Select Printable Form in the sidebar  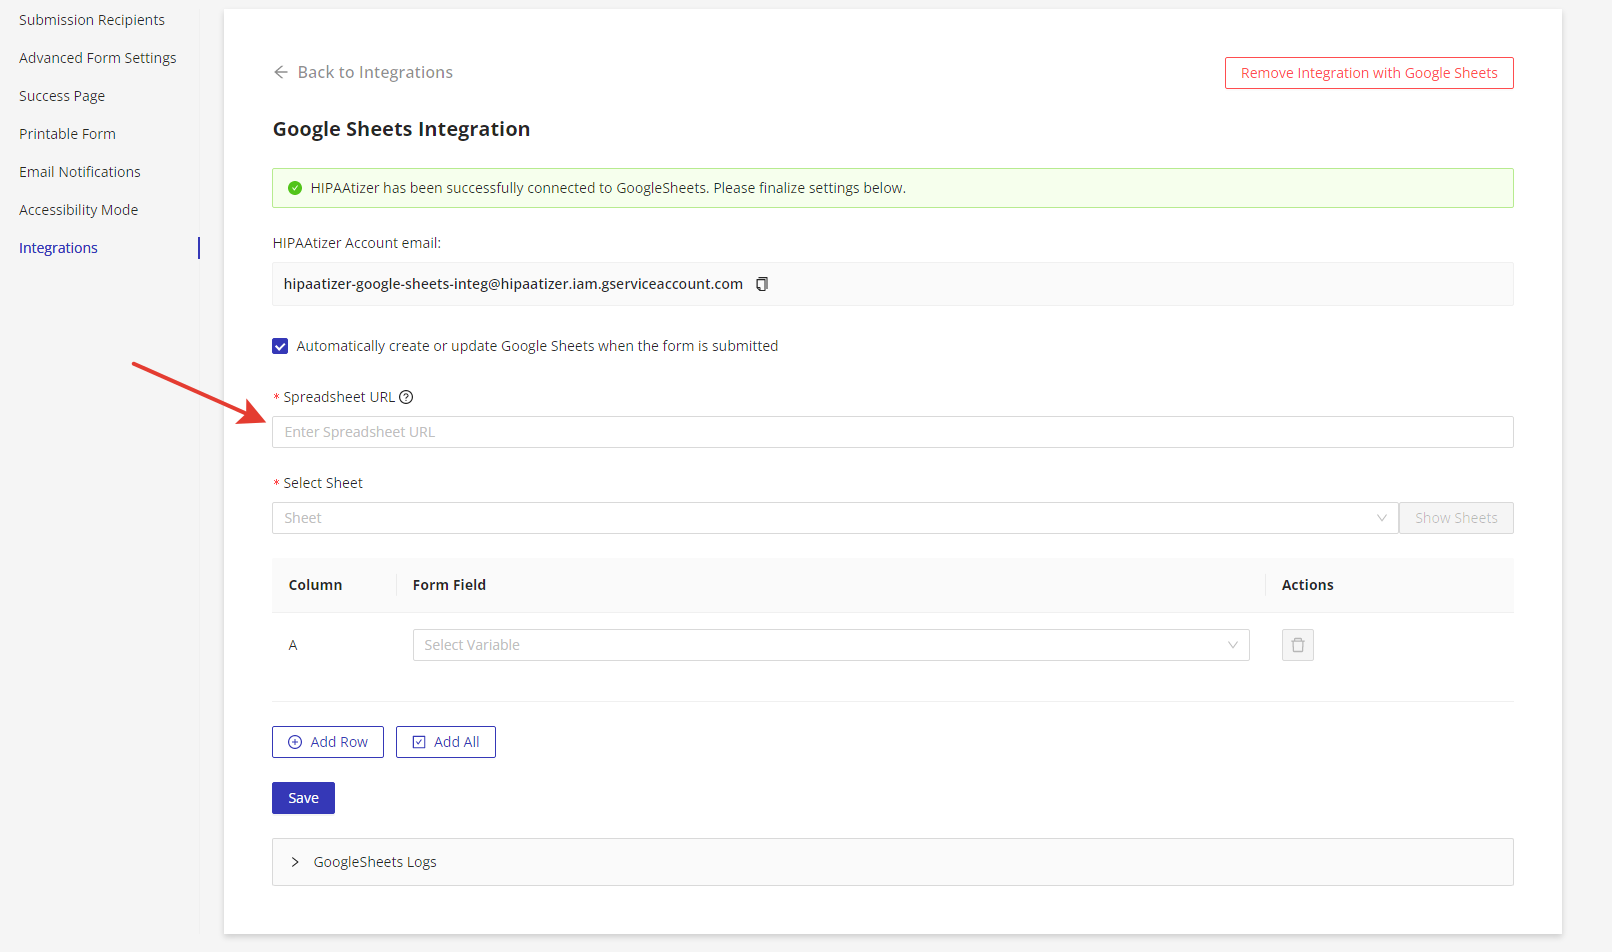(x=66, y=133)
